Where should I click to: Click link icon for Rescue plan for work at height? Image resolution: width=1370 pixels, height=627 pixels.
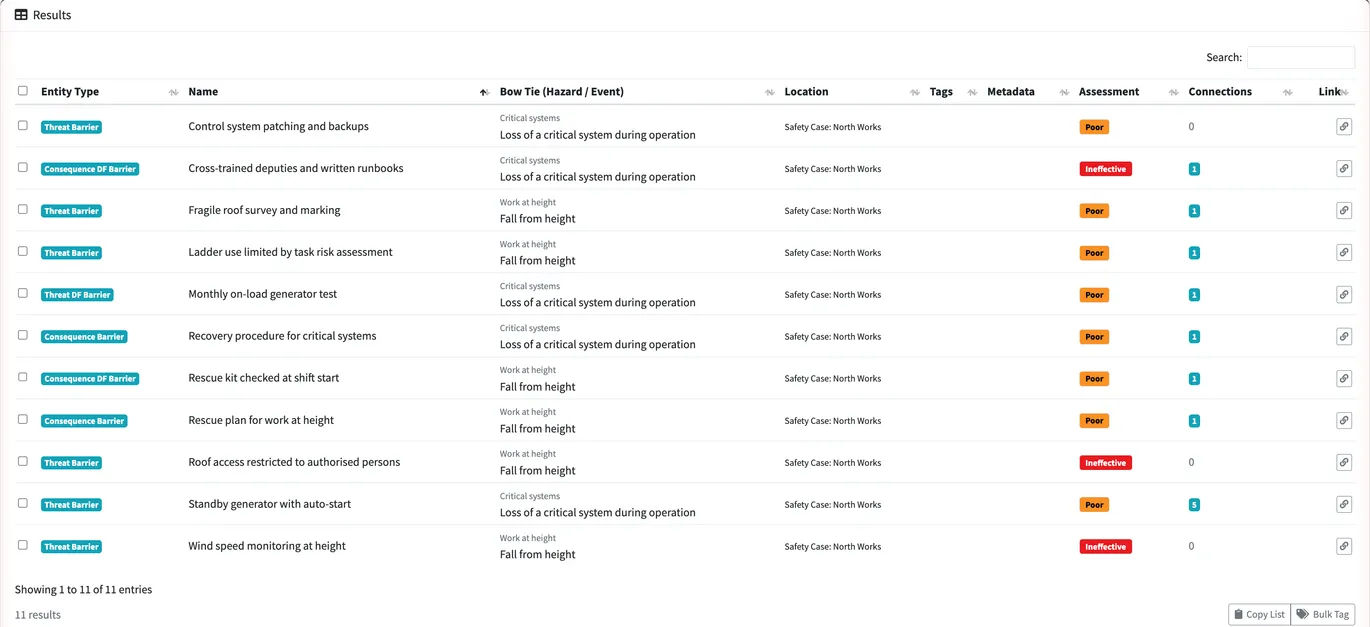pos(1344,421)
